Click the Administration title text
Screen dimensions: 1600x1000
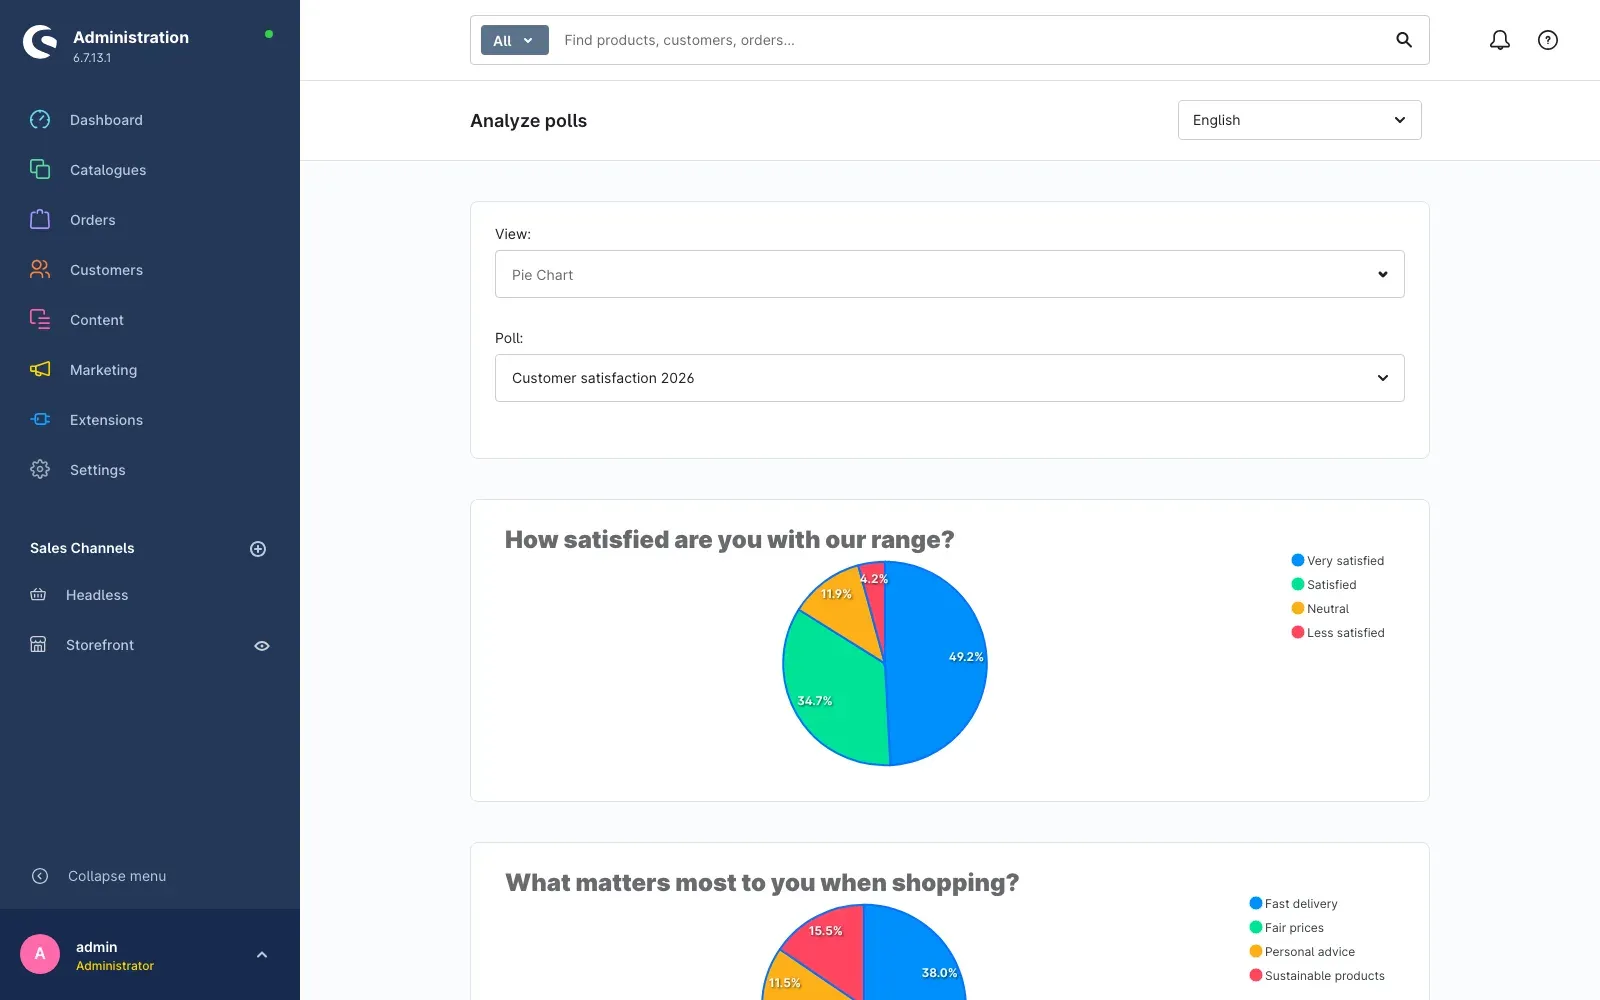click(x=131, y=37)
